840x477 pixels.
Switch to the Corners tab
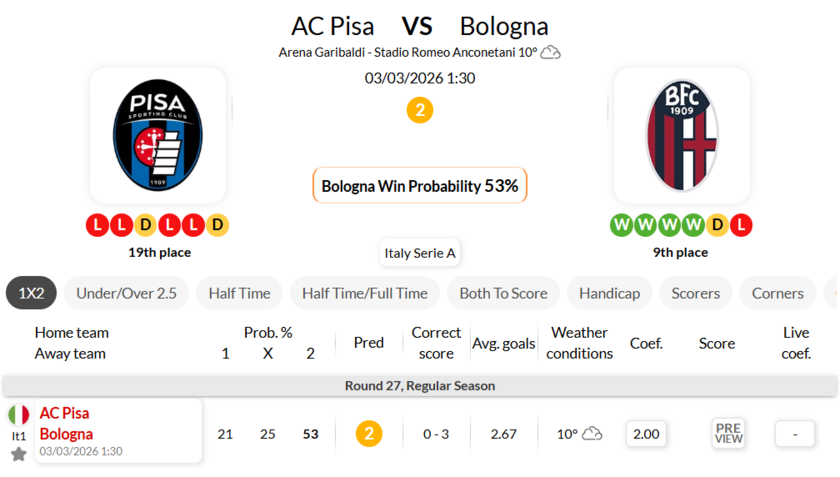(x=777, y=293)
